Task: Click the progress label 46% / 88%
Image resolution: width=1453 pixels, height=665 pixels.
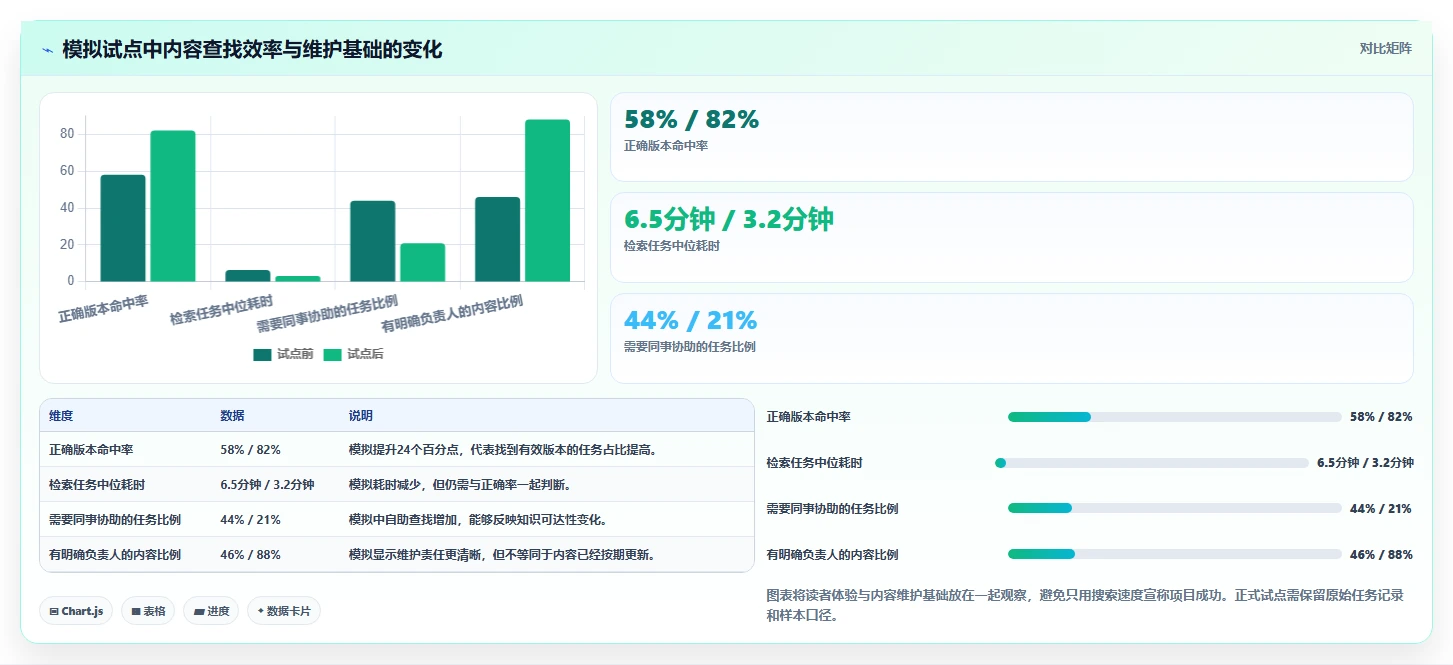Action: click(1381, 554)
